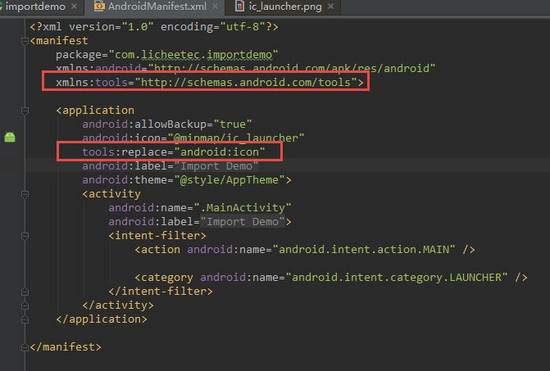Click the "@mipmap/ic_launcher" icon value

click(236, 137)
